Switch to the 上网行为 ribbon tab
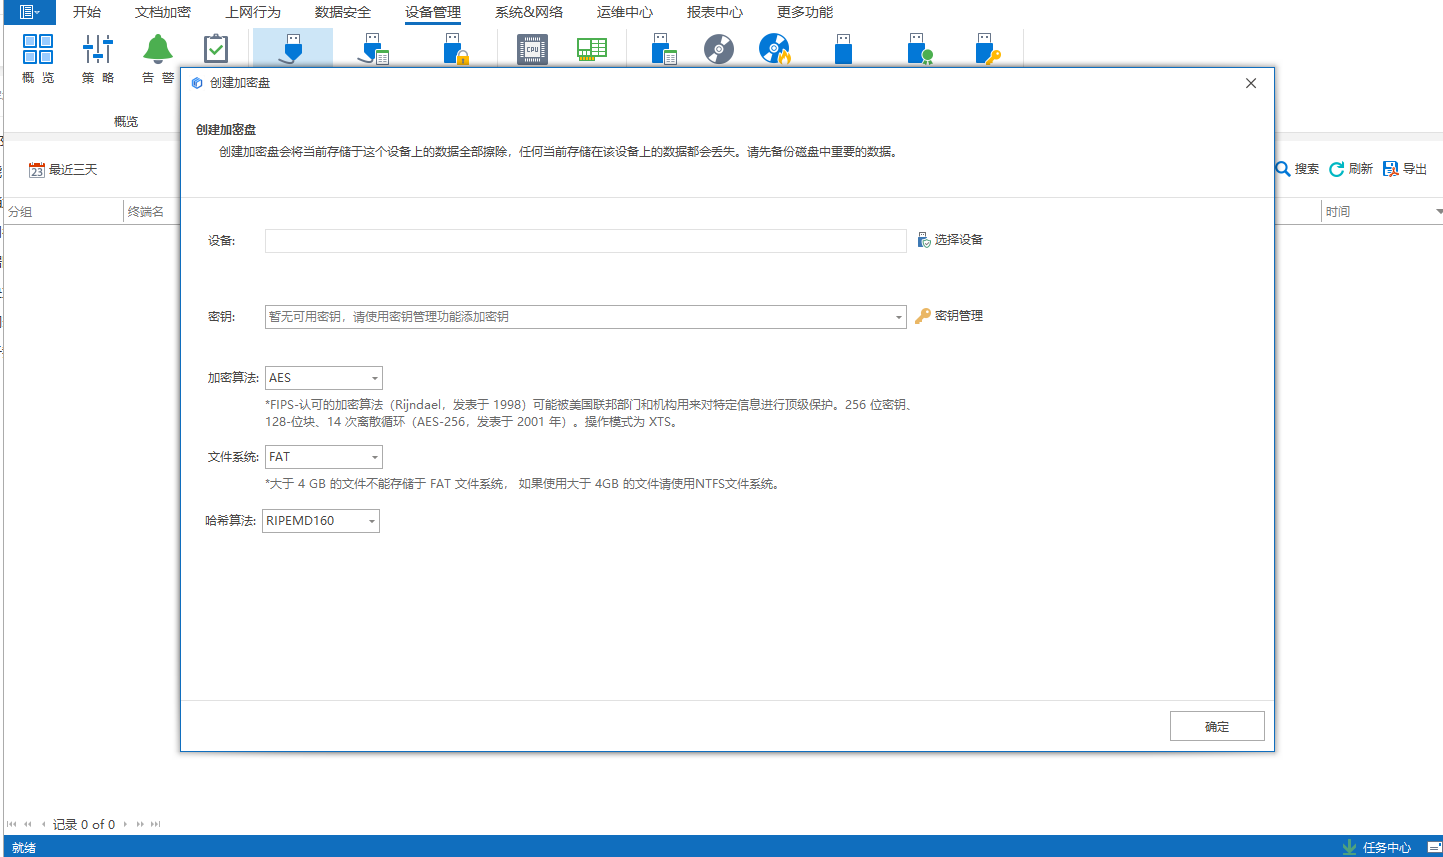1443x857 pixels. coord(253,12)
